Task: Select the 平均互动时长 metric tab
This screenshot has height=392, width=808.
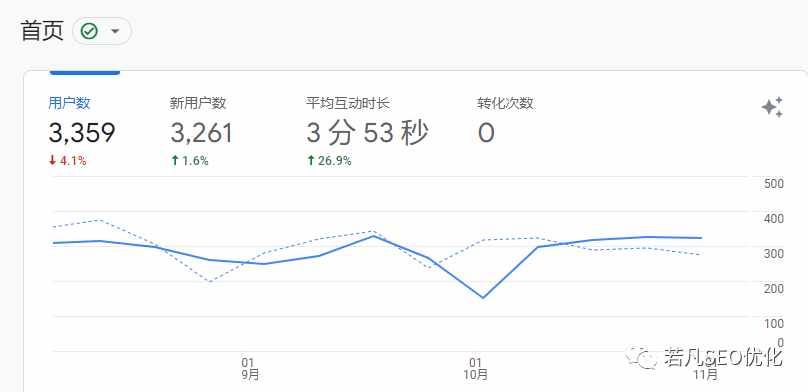Action: pos(348,104)
